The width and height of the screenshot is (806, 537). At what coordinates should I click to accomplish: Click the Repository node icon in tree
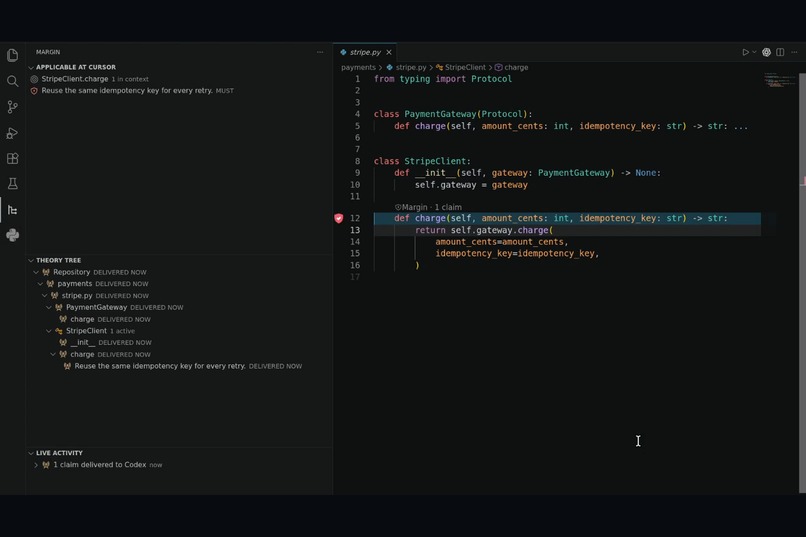click(x=46, y=272)
